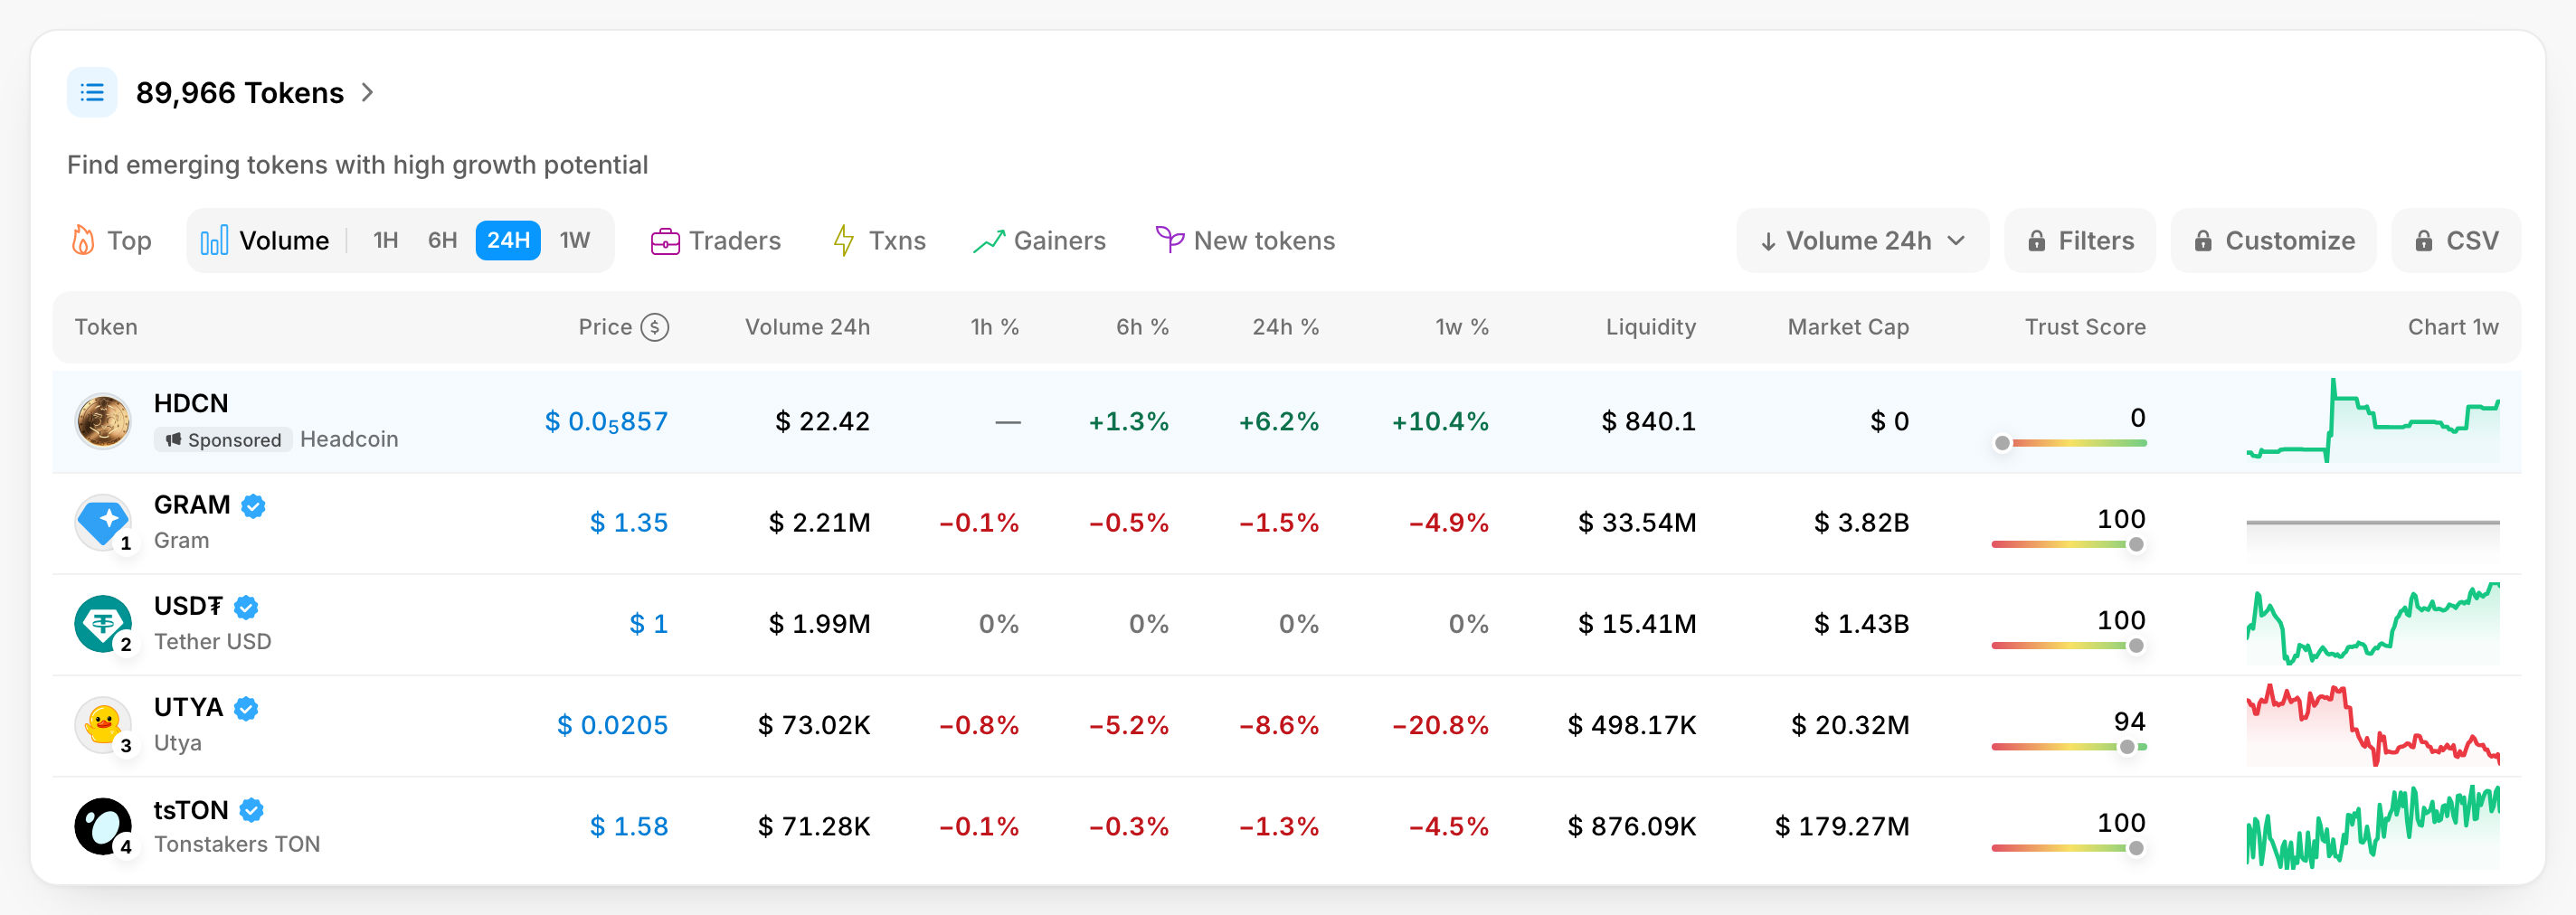Click HDCN 24h change +6.2%
The image size is (2576, 915).
click(x=1279, y=422)
